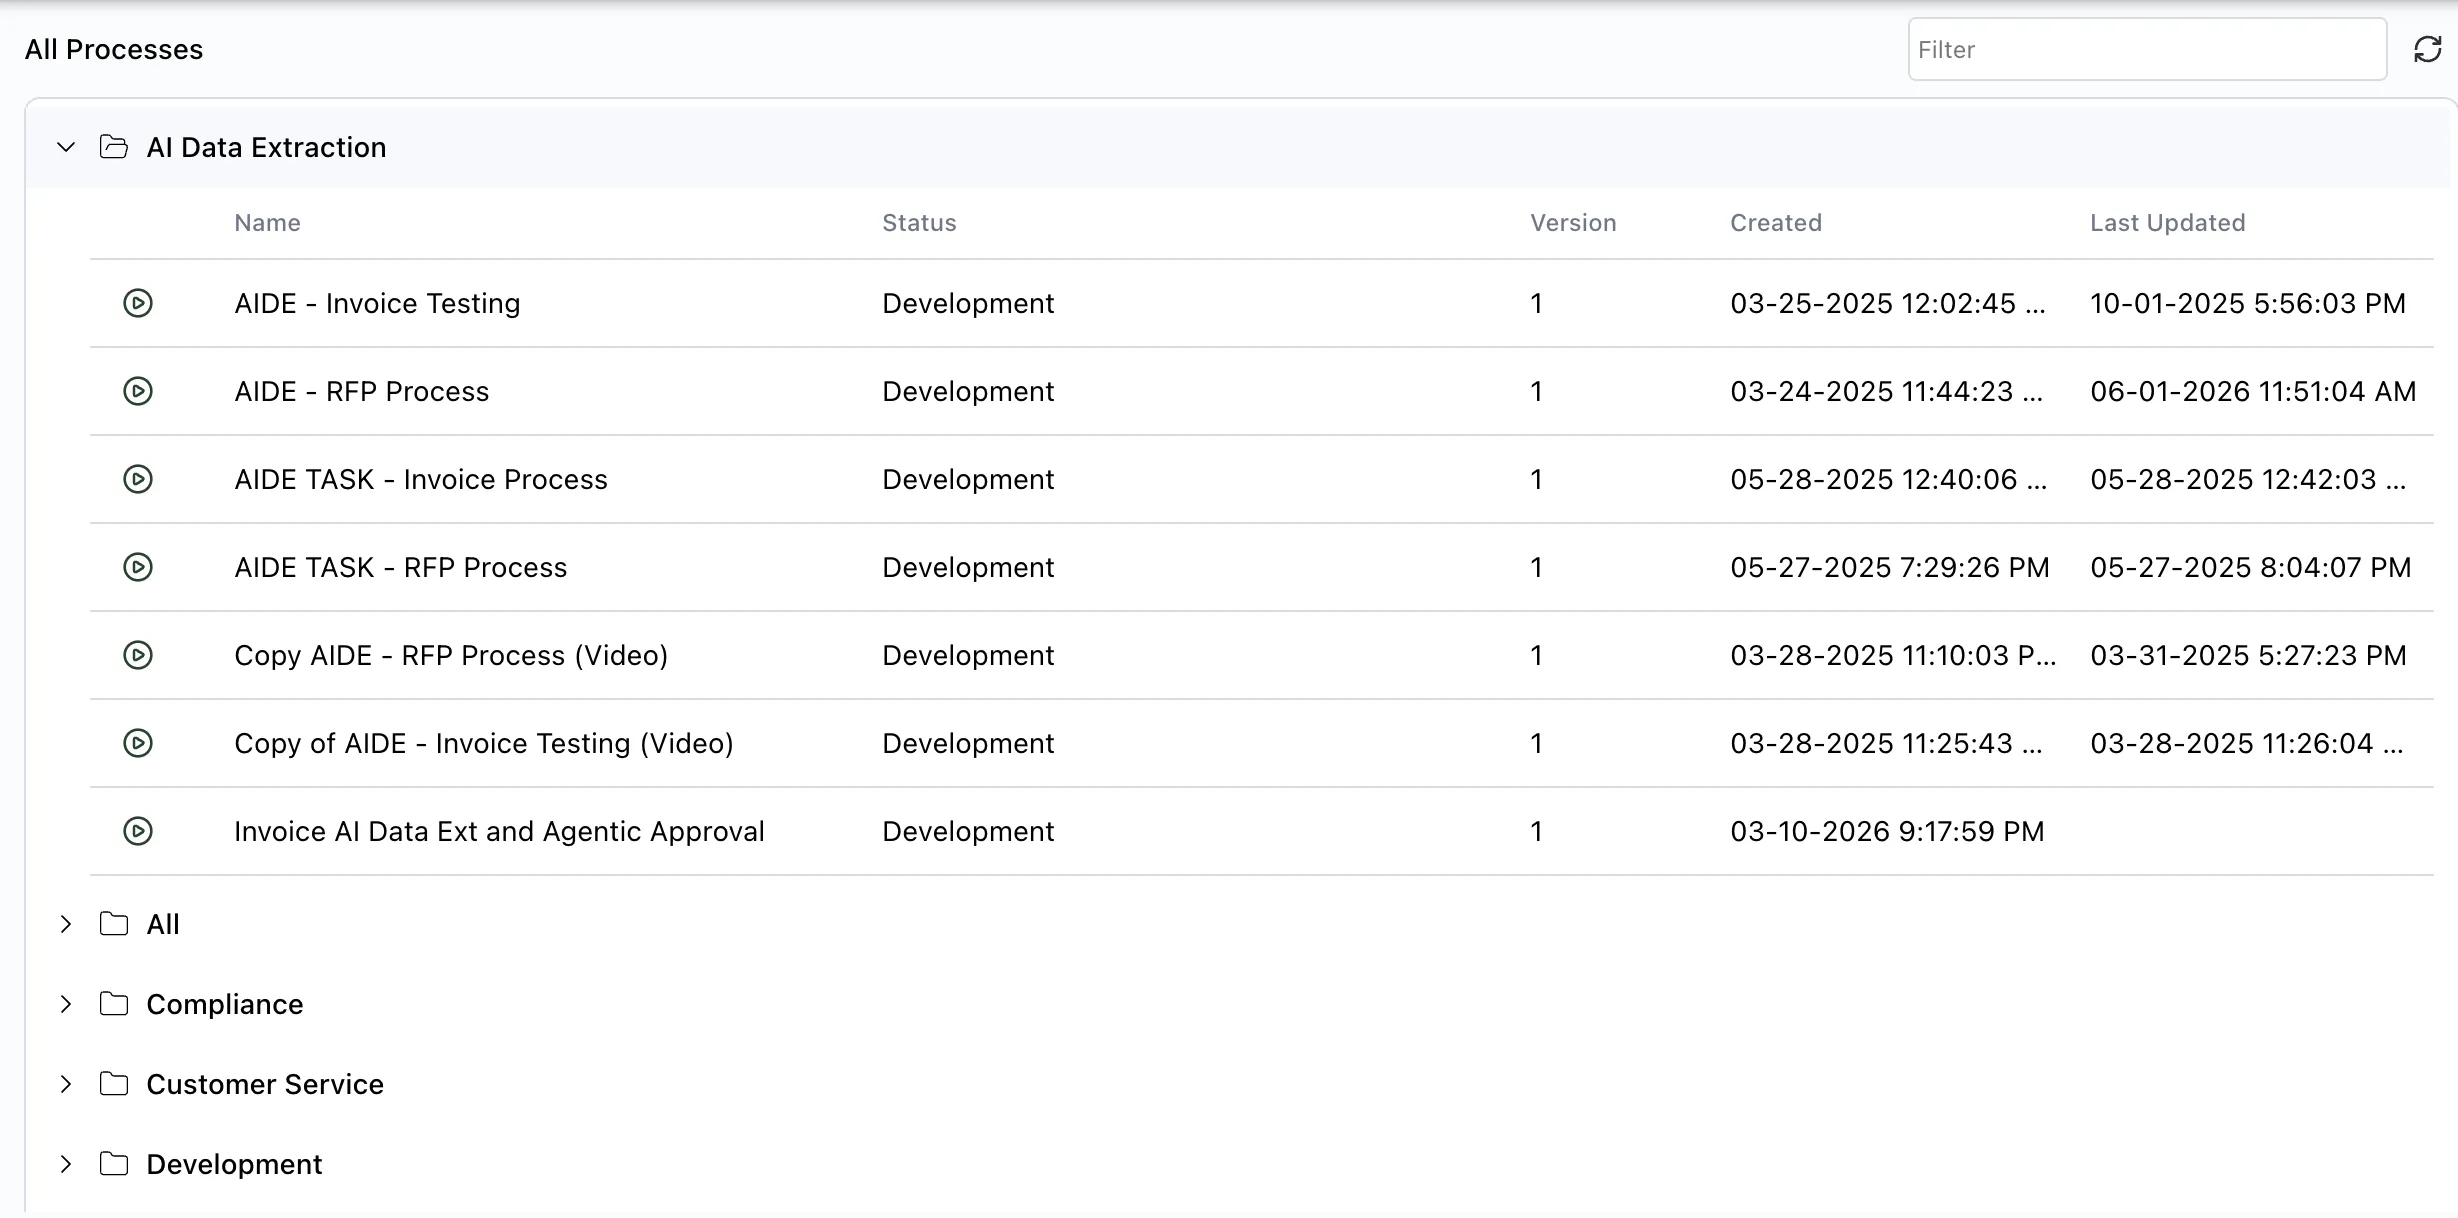Click the Status column header
The width and height of the screenshot is (2458, 1218).
point(919,223)
